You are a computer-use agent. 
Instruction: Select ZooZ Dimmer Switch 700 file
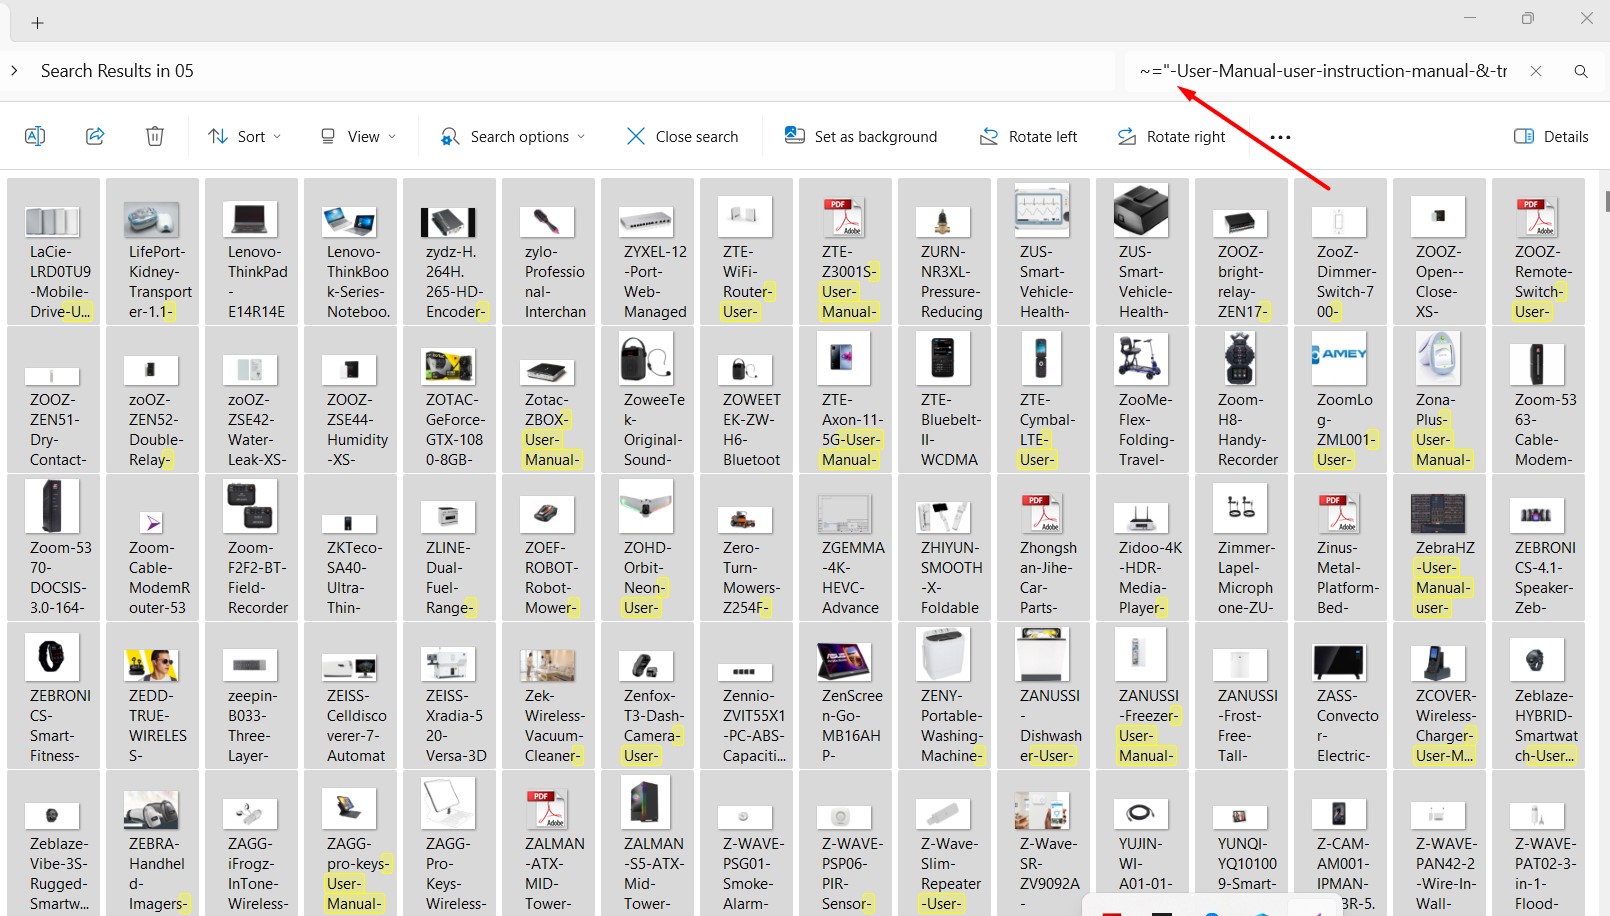[1341, 252]
